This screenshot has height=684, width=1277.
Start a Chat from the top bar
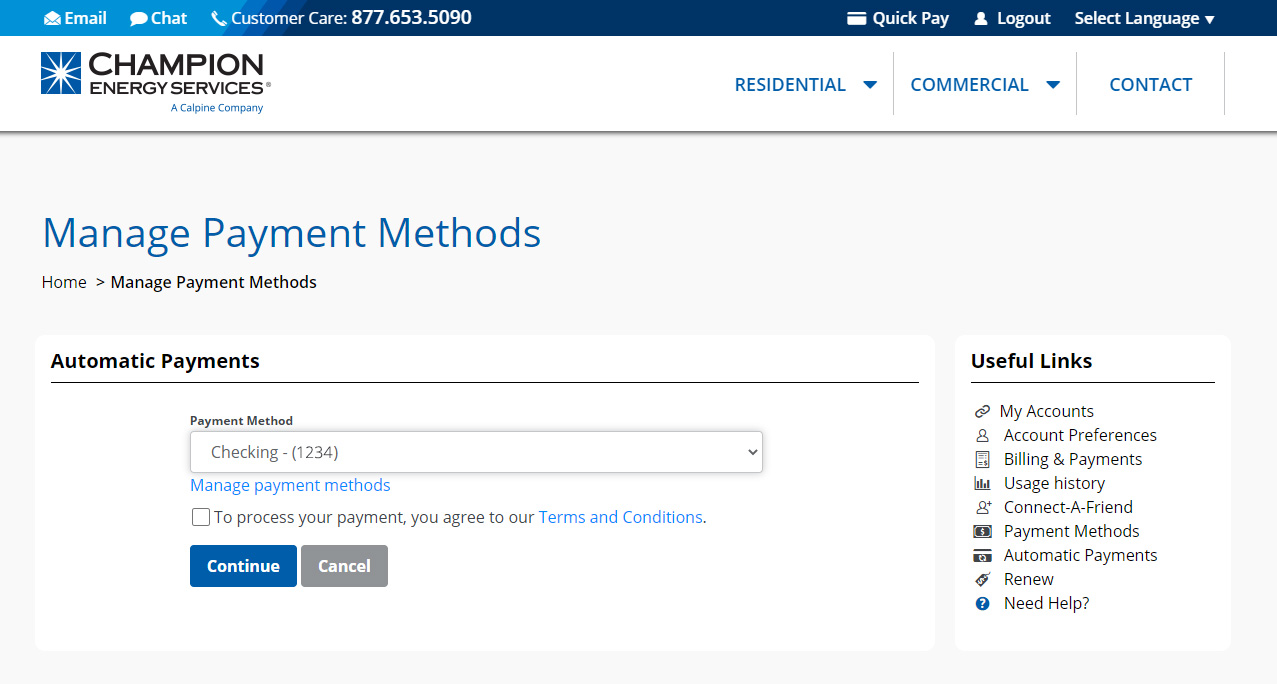pos(169,18)
